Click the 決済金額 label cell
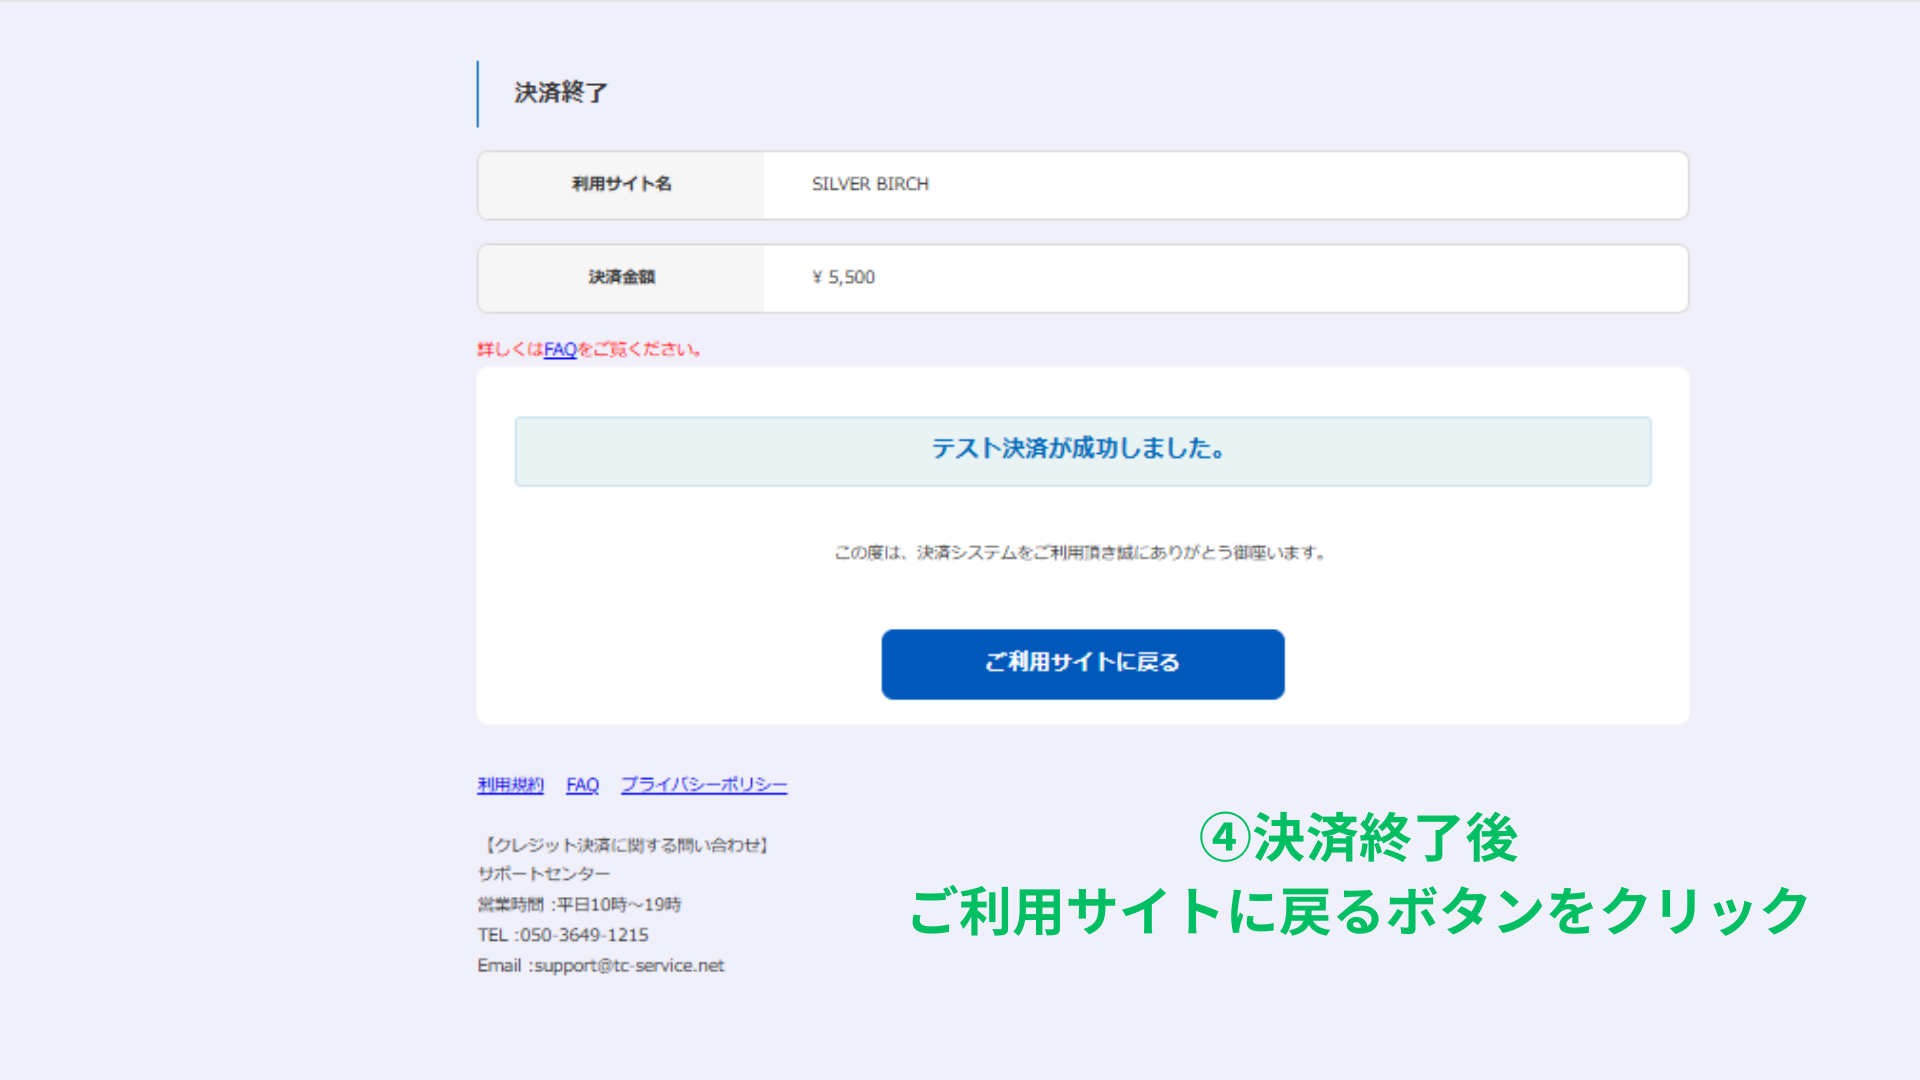The width and height of the screenshot is (1920, 1080). click(619, 278)
